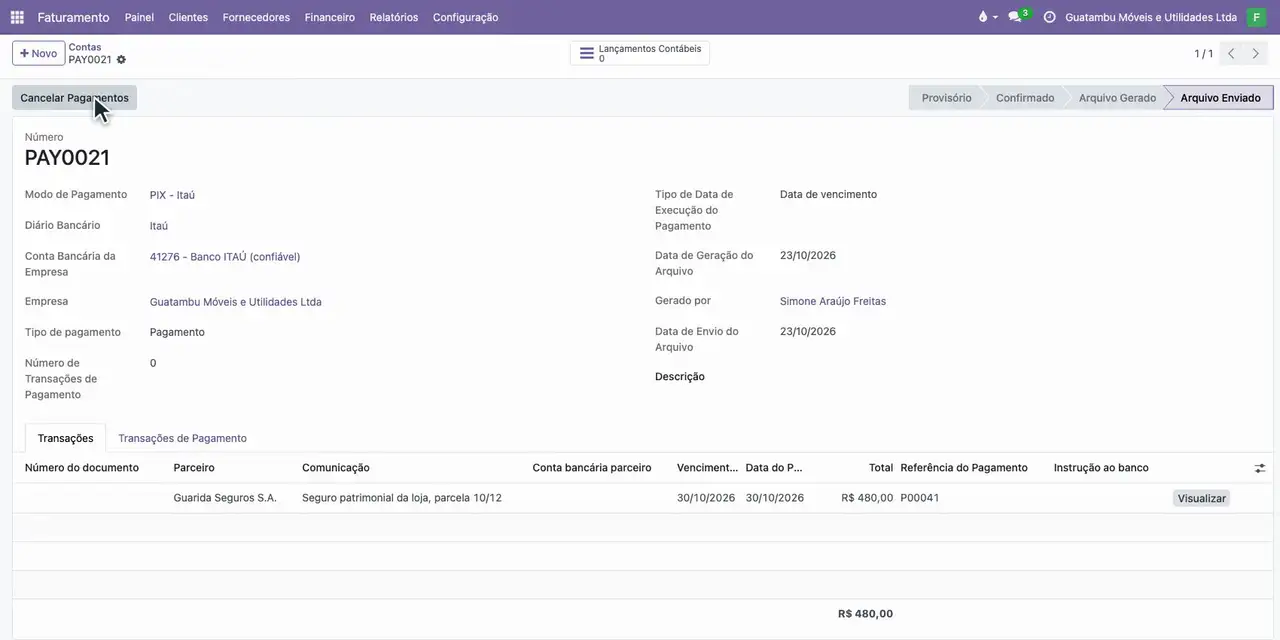Open the Configuração menu
Viewport: 1280px width, 640px height.
click(465, 17)
